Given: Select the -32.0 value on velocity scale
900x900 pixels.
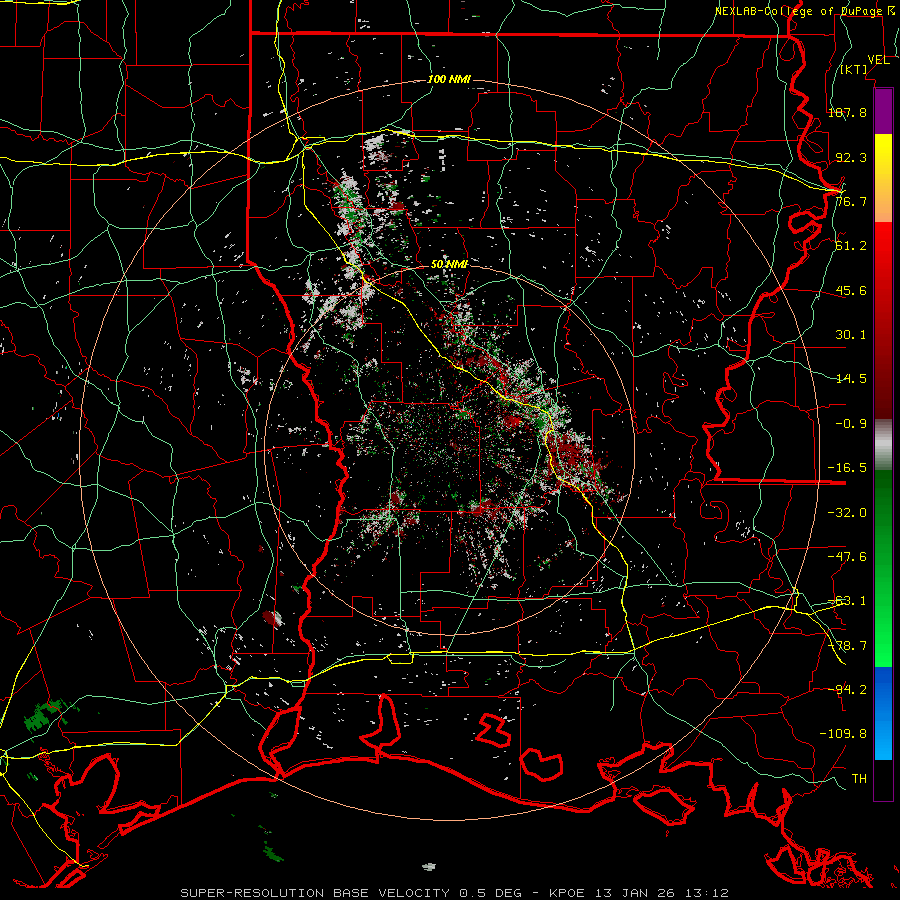Looking at the screenshot, I should (847, 513).
